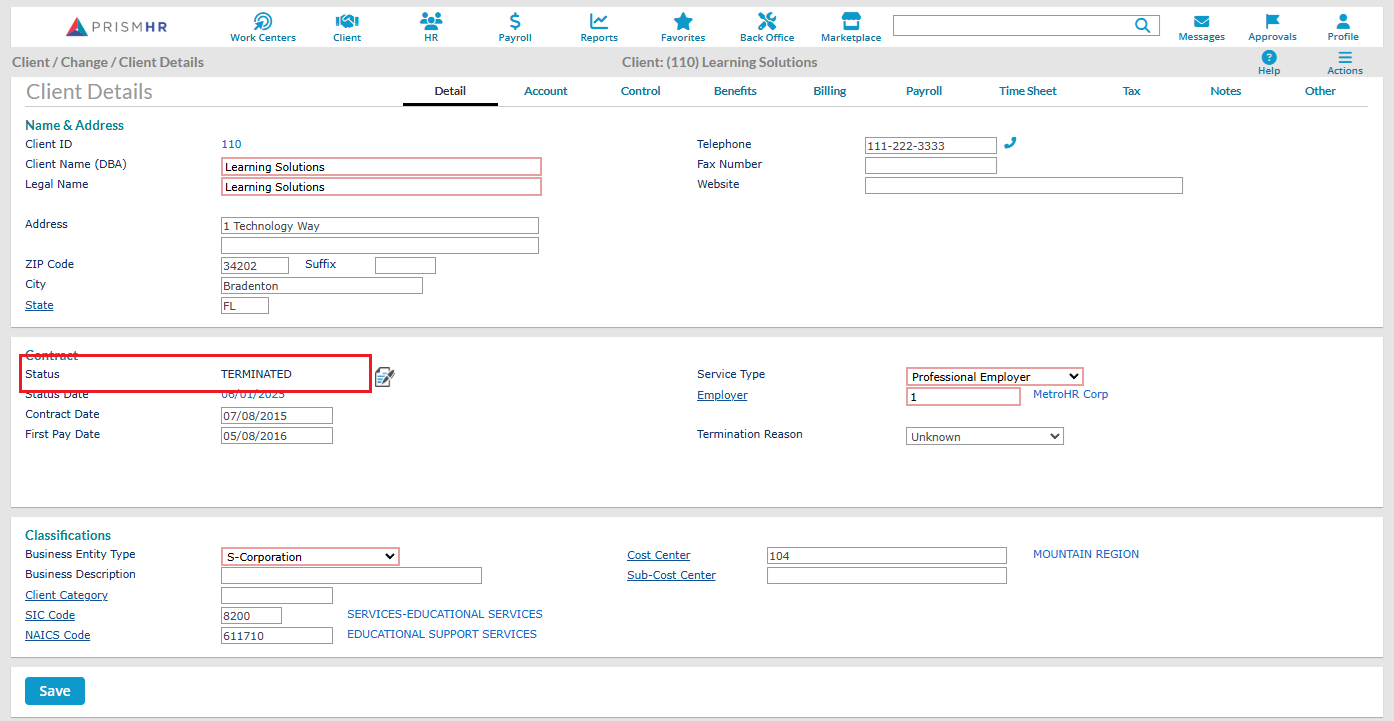Open the Actions hamburger menu
The height and width of the screenshot is (721, 1394).
[1345, 58]
